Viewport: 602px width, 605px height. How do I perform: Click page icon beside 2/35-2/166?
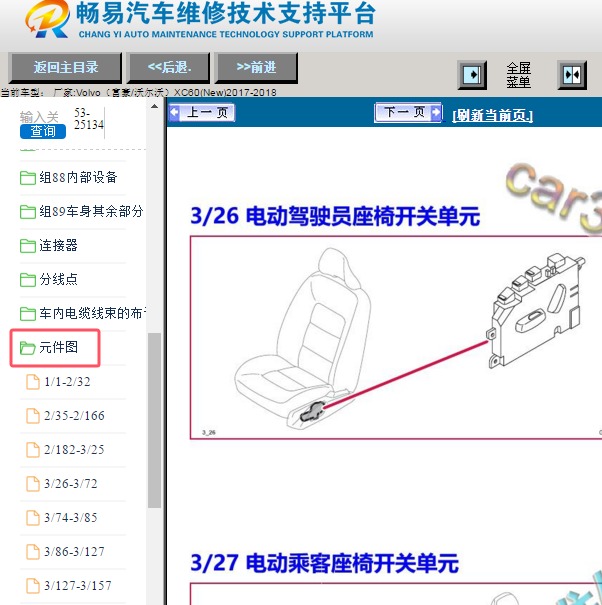click(33, 416)
